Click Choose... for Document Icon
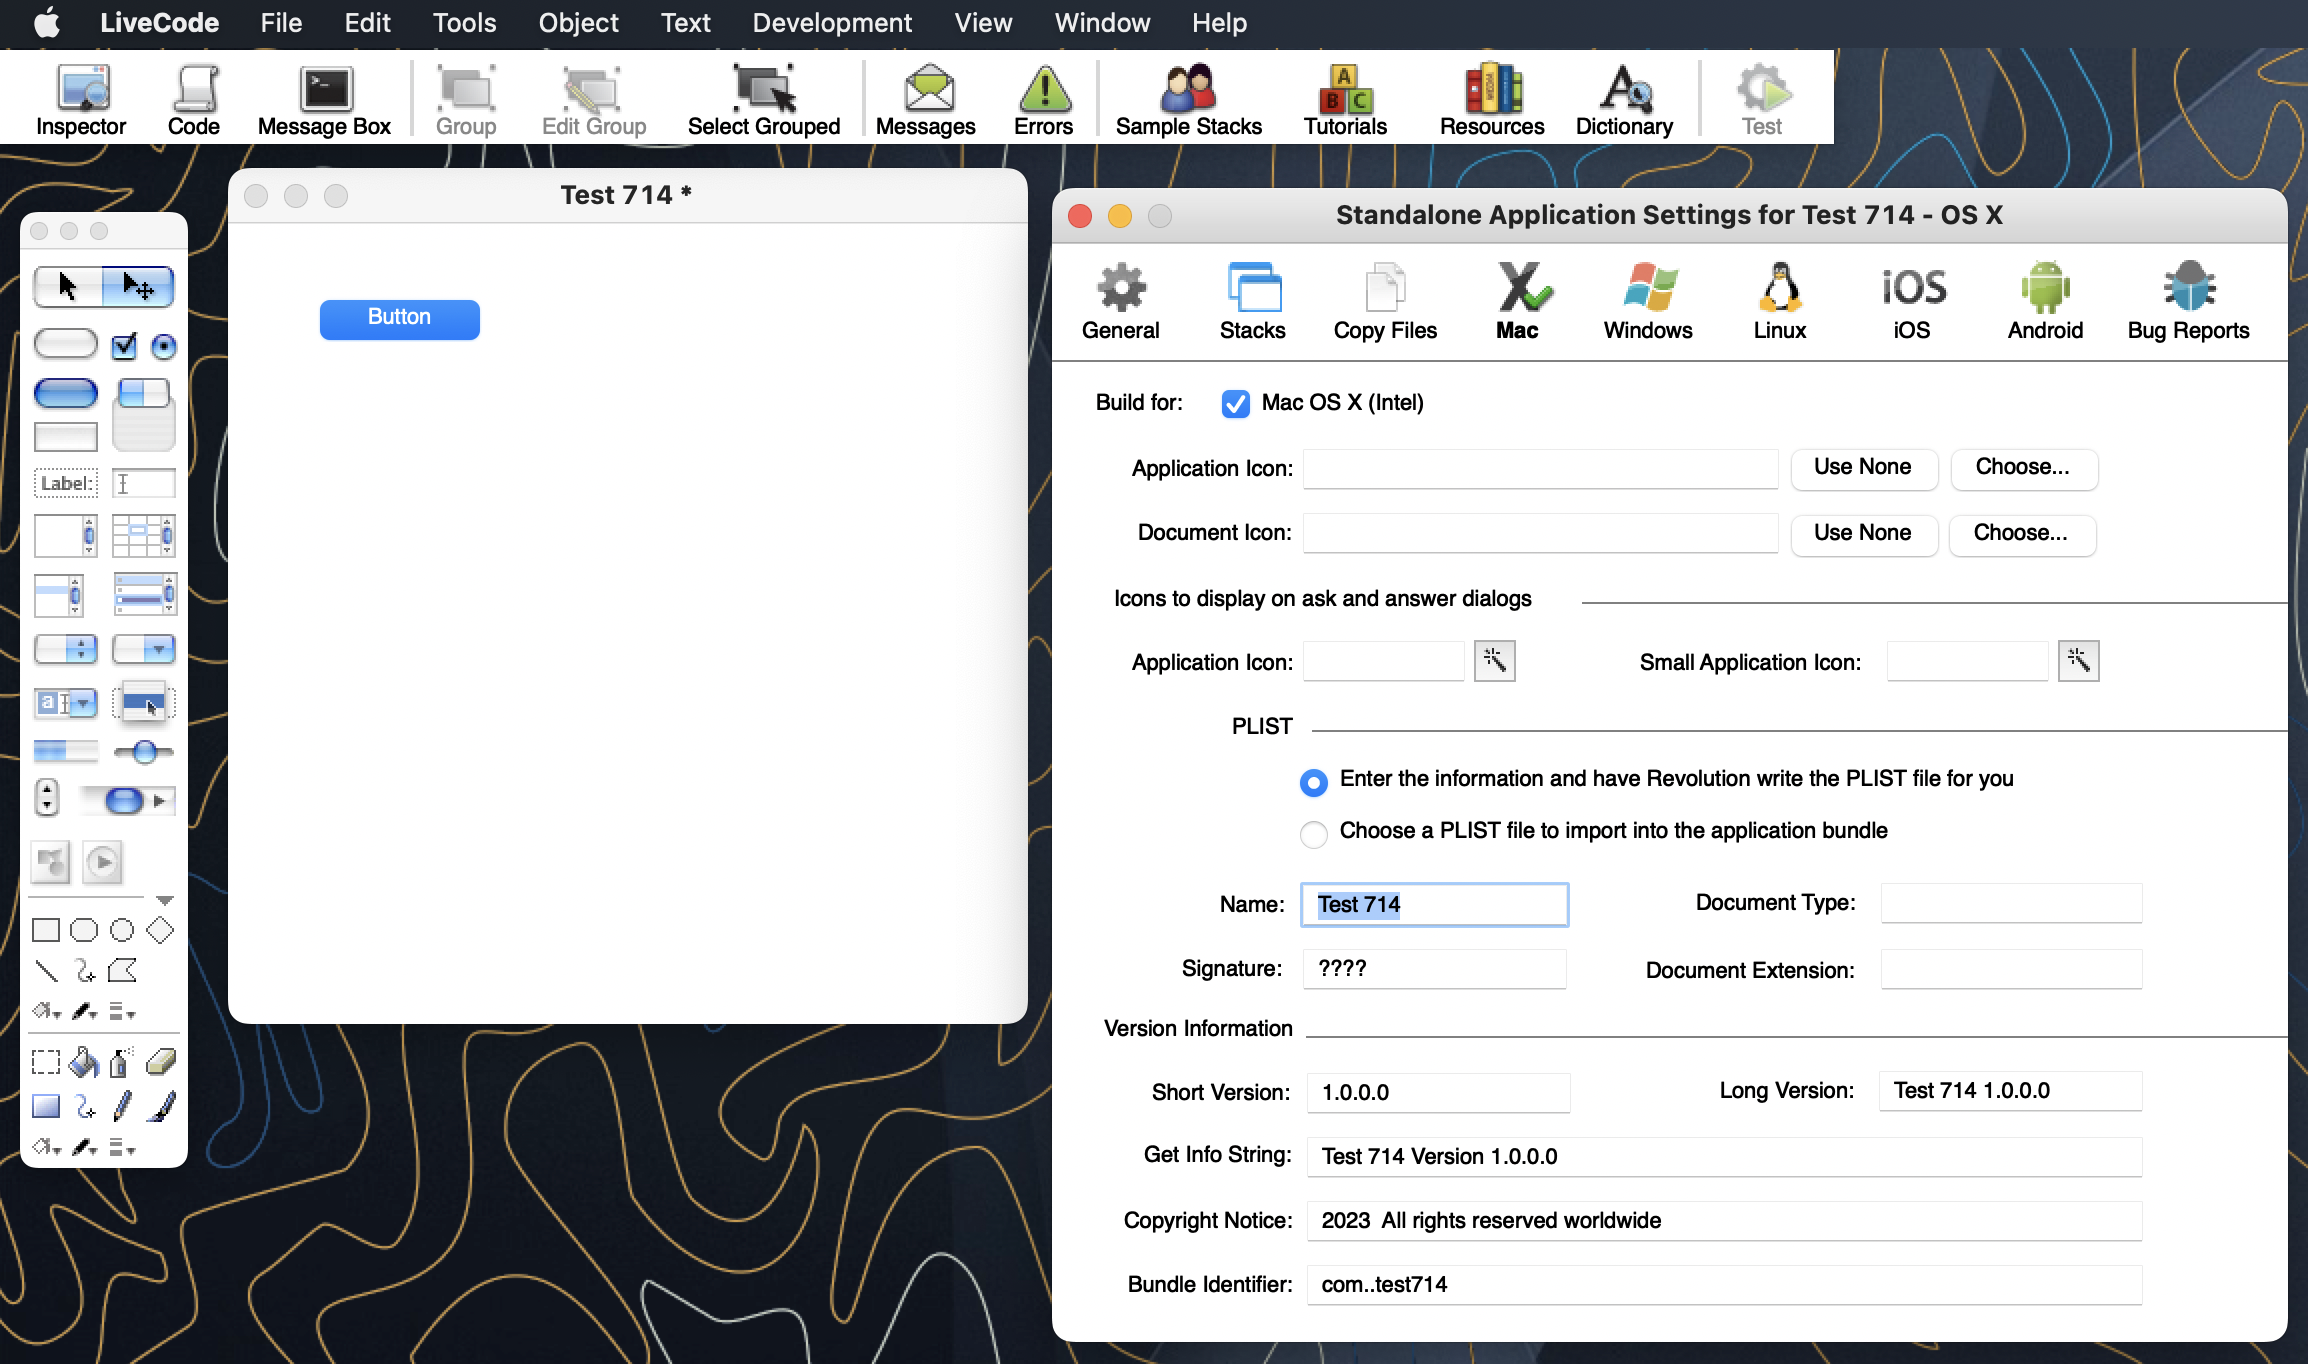This screenshot has width=2308, height=1364. click(x=2022, y=534)
